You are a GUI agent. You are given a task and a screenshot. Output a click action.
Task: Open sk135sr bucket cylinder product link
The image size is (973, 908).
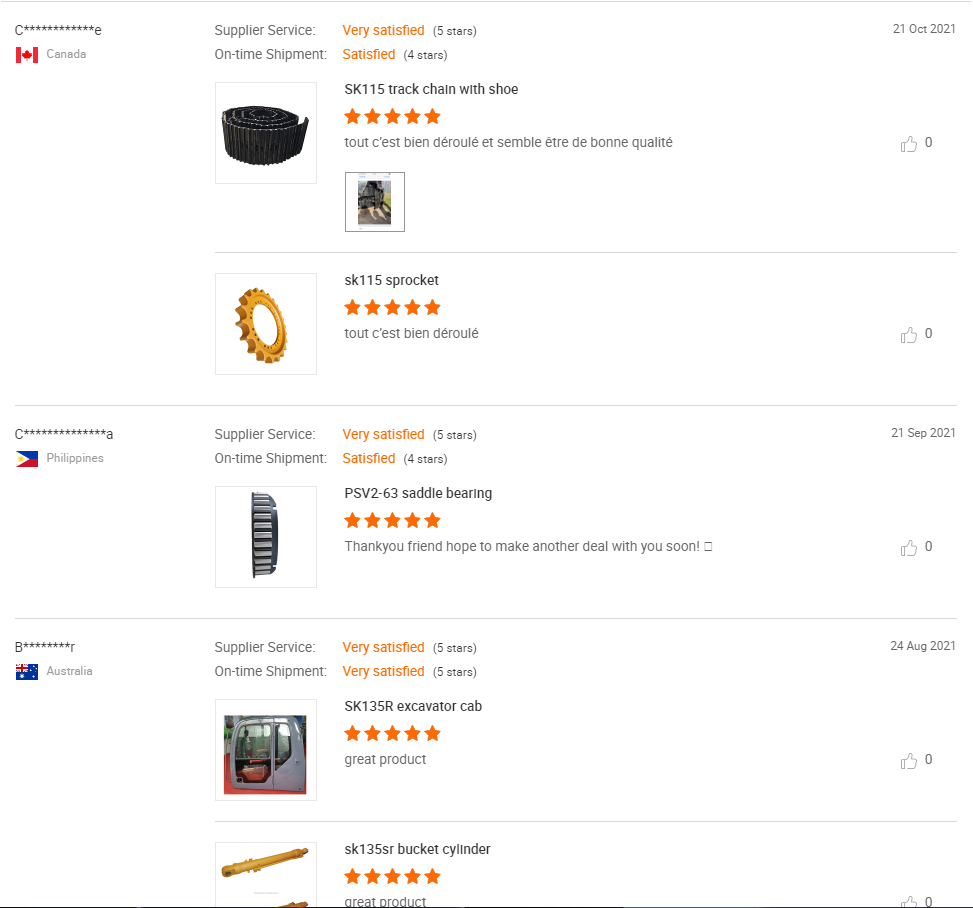(417, 849)
